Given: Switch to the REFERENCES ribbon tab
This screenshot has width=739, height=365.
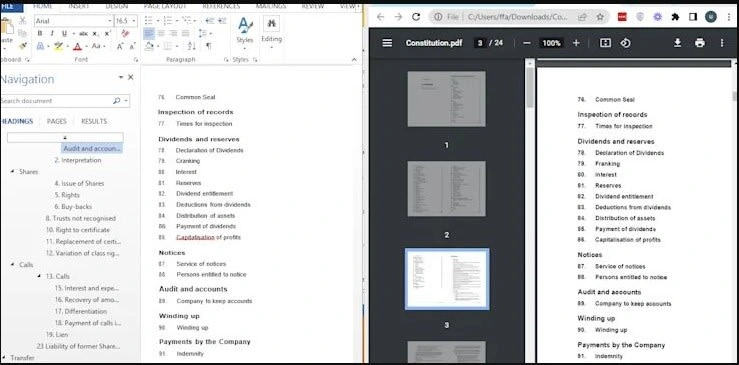Looking at the screenshot, I should 221,6.
